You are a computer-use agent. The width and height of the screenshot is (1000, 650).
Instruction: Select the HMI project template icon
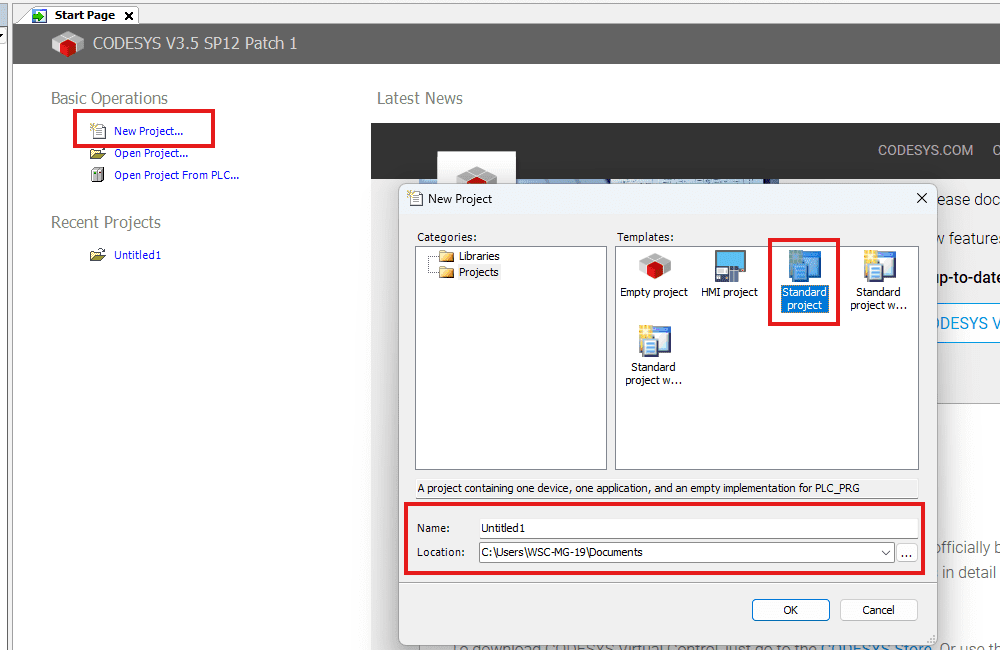[730, 266]
